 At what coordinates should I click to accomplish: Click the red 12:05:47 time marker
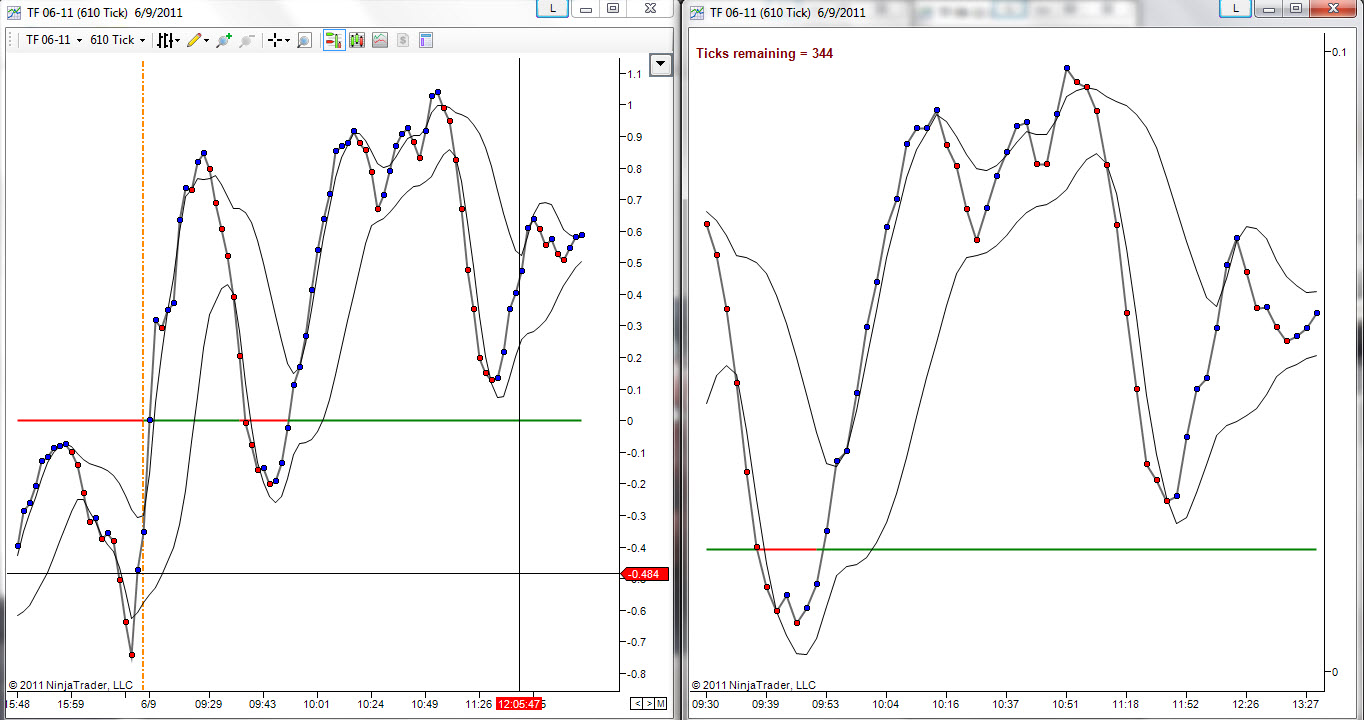pyautogui.click(x=518, y=704)
